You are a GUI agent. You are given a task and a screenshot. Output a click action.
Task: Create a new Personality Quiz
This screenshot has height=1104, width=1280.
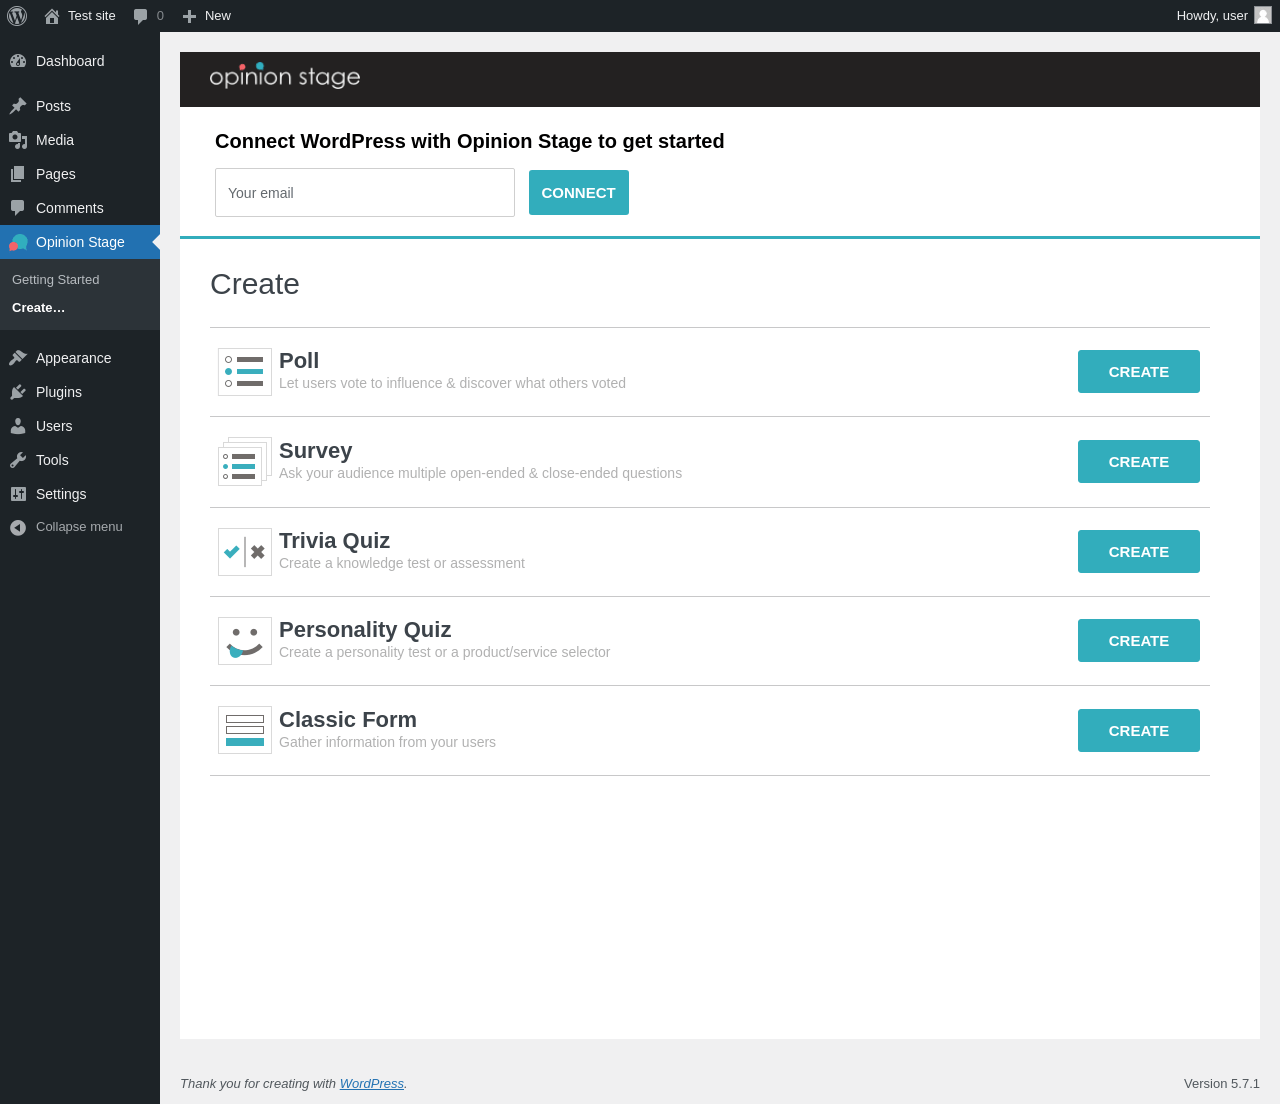(1139, 641)
